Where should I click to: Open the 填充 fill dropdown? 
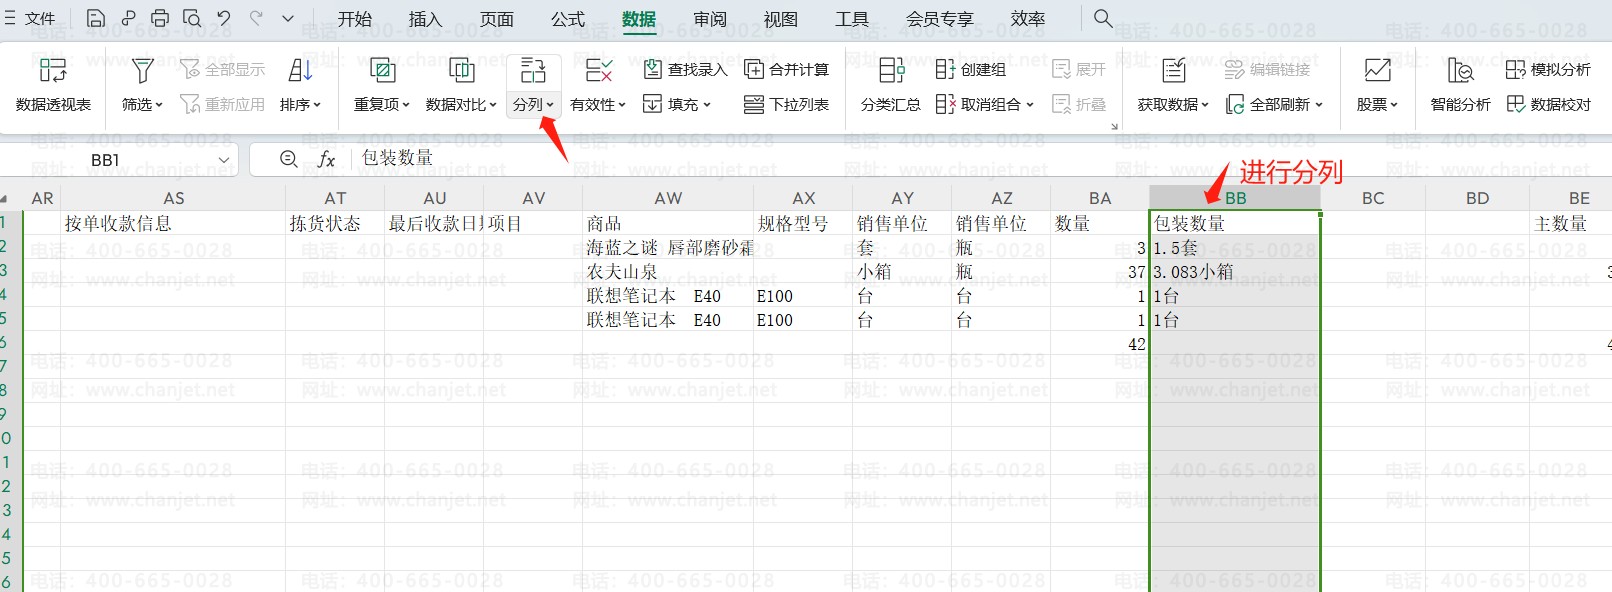tap(677, 104)
